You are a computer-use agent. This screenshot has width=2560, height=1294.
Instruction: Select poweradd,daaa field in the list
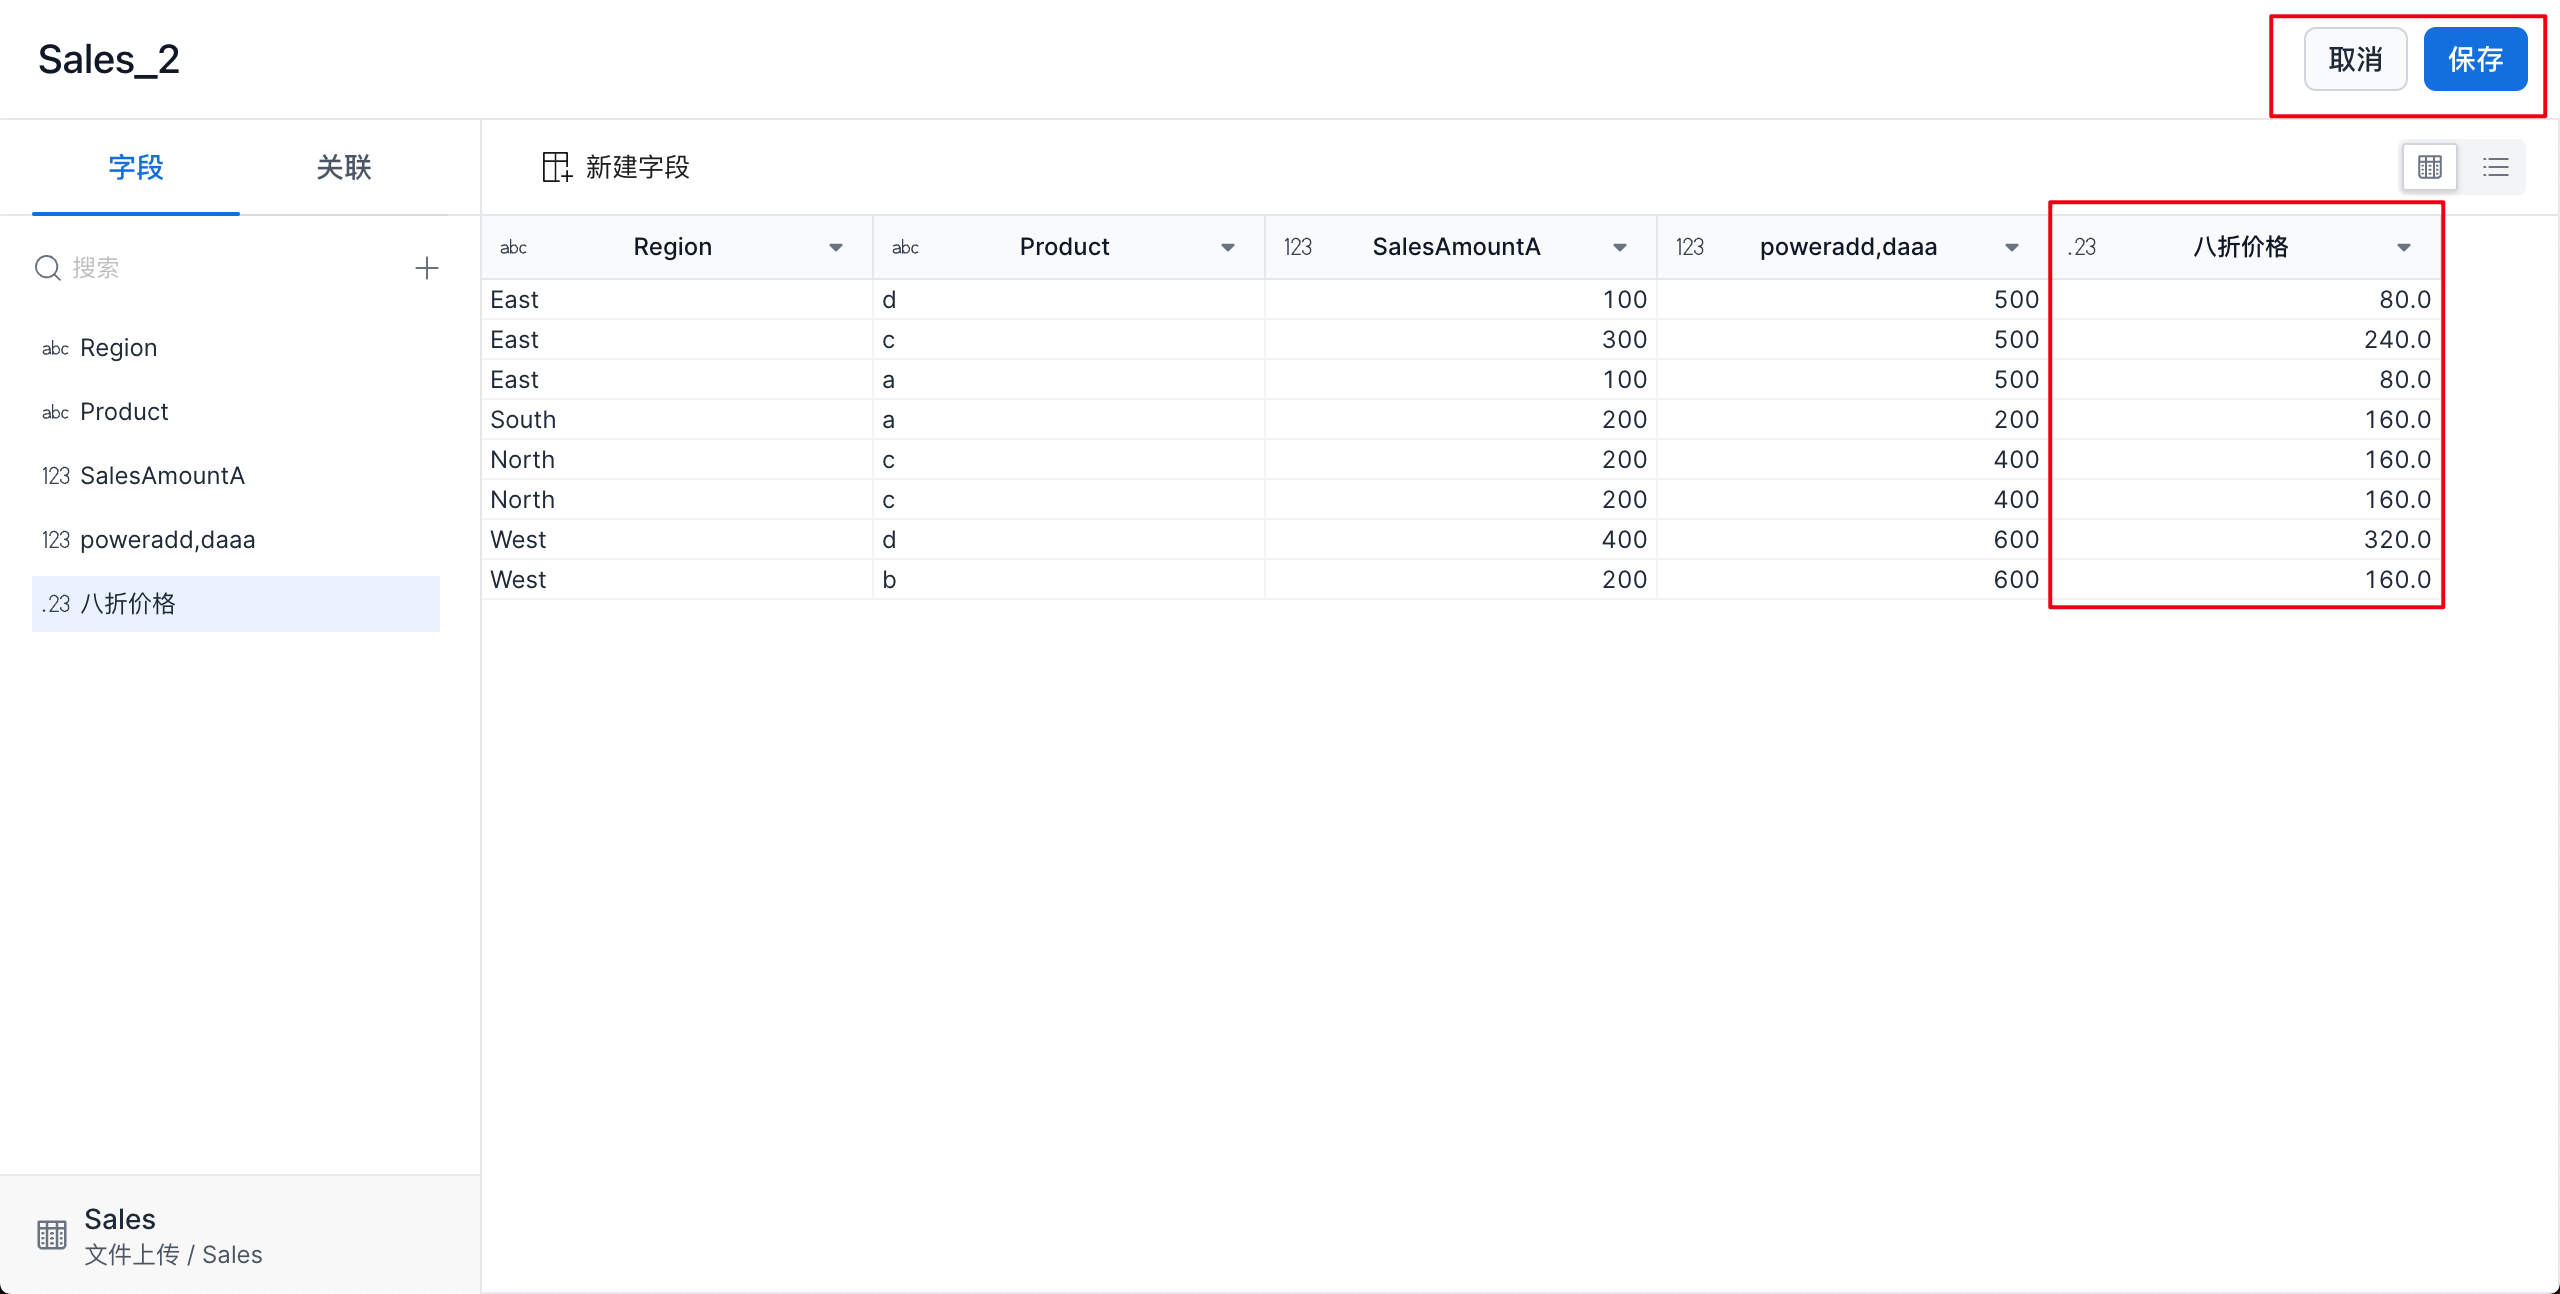tap(167, 540)
